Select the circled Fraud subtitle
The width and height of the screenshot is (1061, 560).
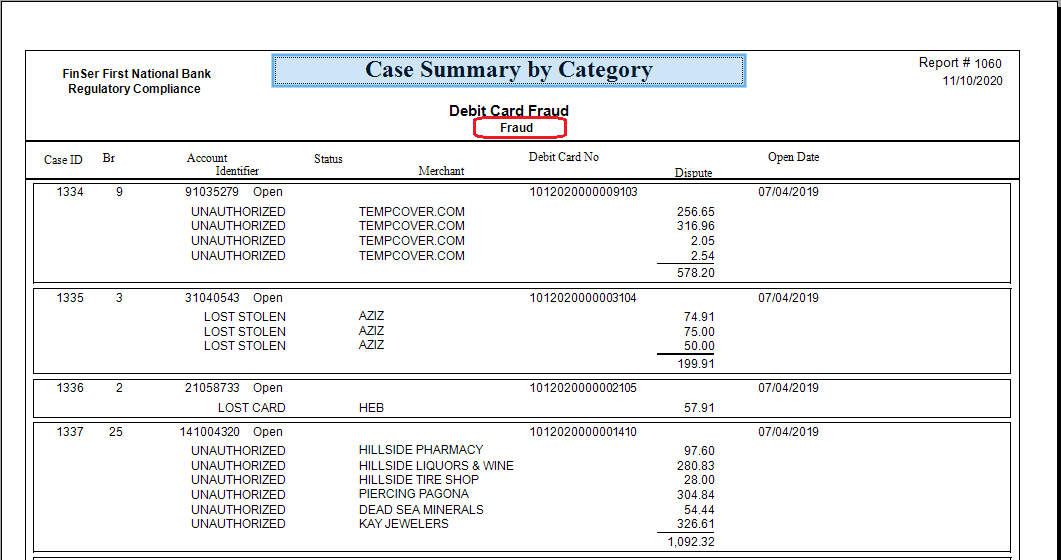pyautogui.click(x=518, y=128)
